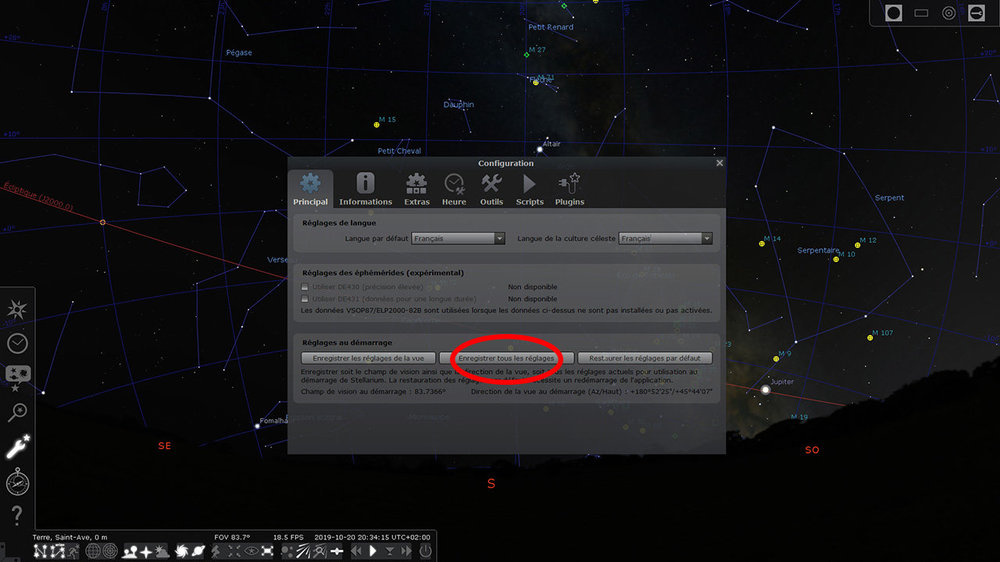Toggle planet labels Saturn icon
Image resolution: width=1000 pixels, height=562 pixels.
[x=198, y=551]
